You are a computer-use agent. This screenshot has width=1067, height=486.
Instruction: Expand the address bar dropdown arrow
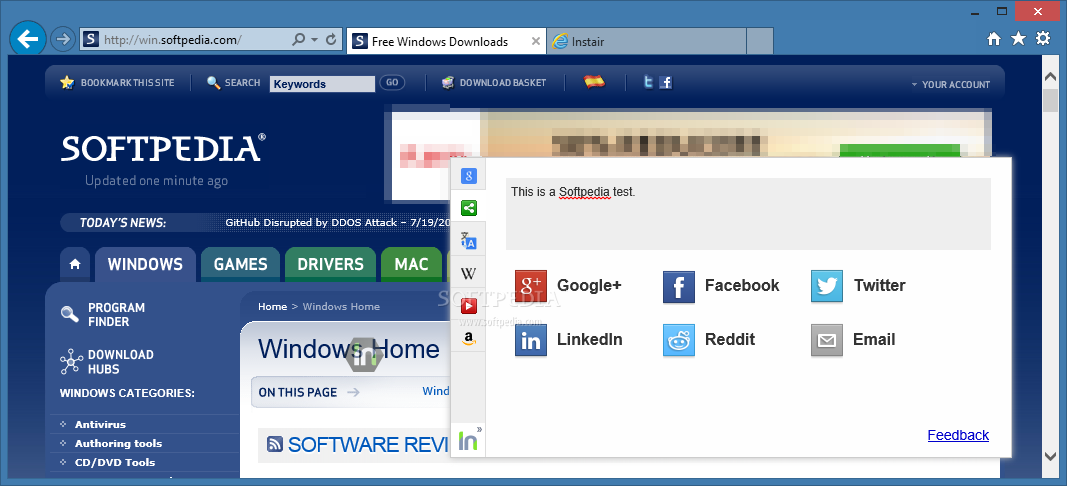[314, 40]
